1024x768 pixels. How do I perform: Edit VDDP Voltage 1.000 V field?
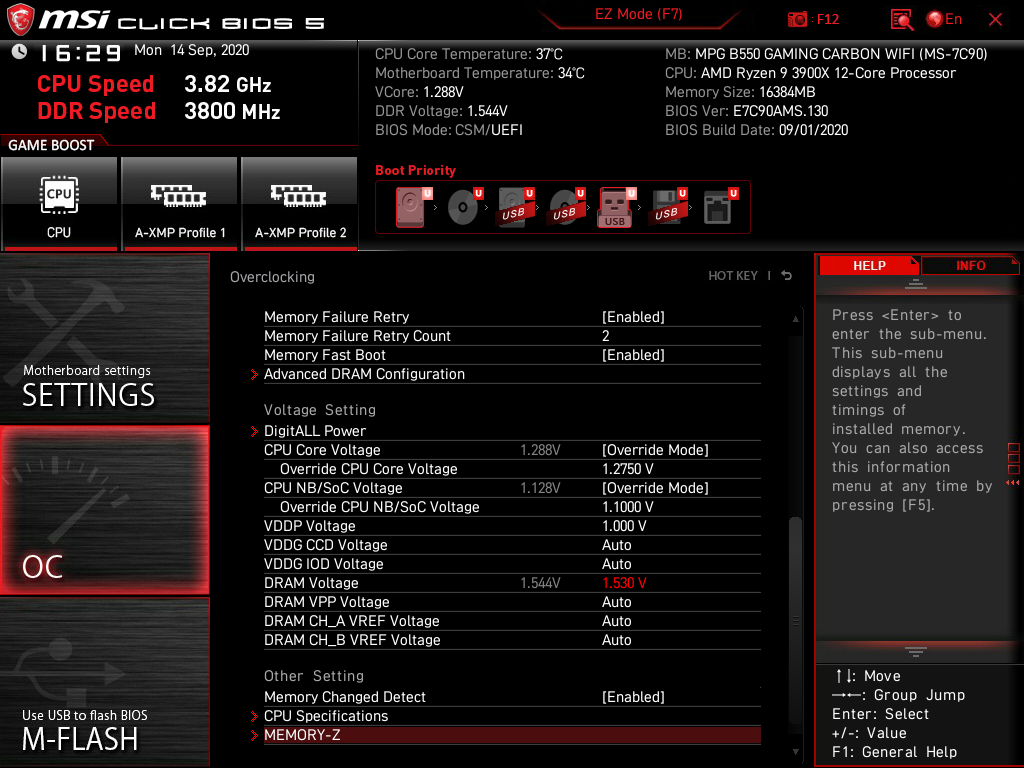coord(624,526)
